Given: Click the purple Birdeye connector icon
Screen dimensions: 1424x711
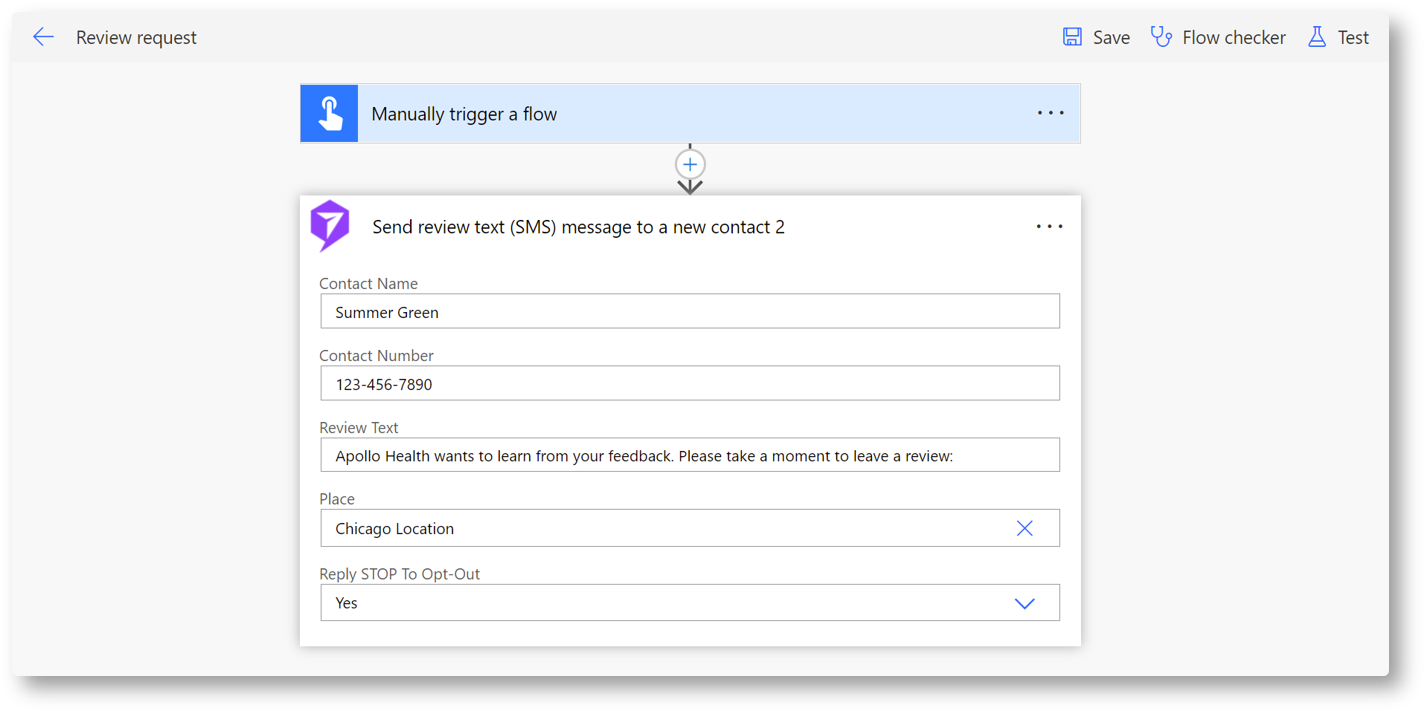Looking at the screenshot, I should tap(330, 226).
